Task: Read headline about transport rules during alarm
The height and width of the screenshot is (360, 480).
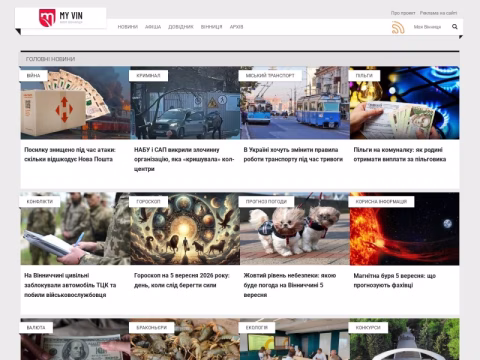Action: [293, 154]
